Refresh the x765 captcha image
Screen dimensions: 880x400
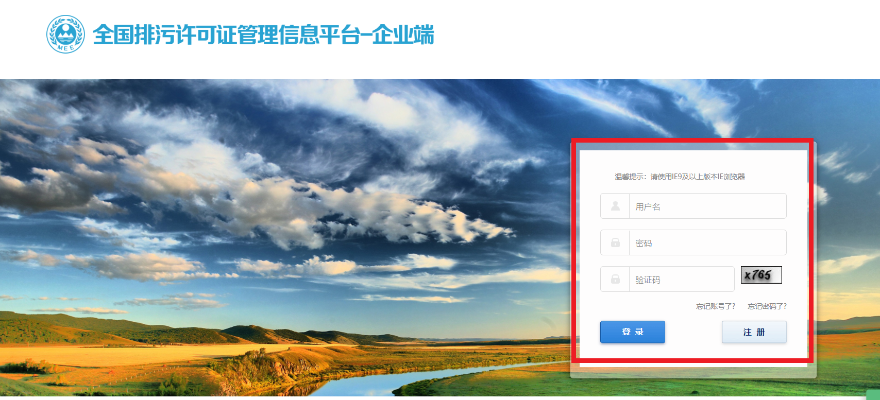(x=761, y=275)
